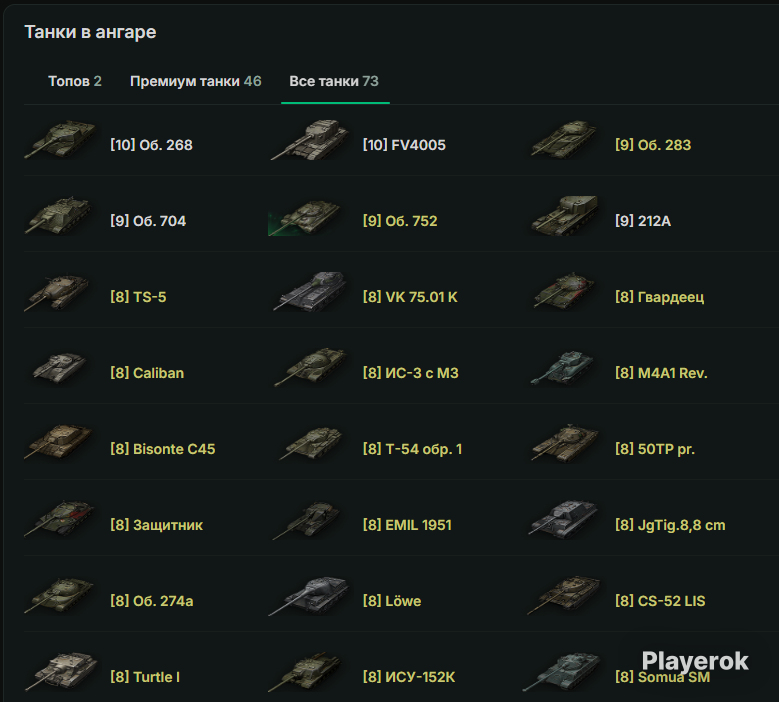Click the EMIL 1951 tank image
This screenshot has height=702, width=779.
(x=308, y=520)
